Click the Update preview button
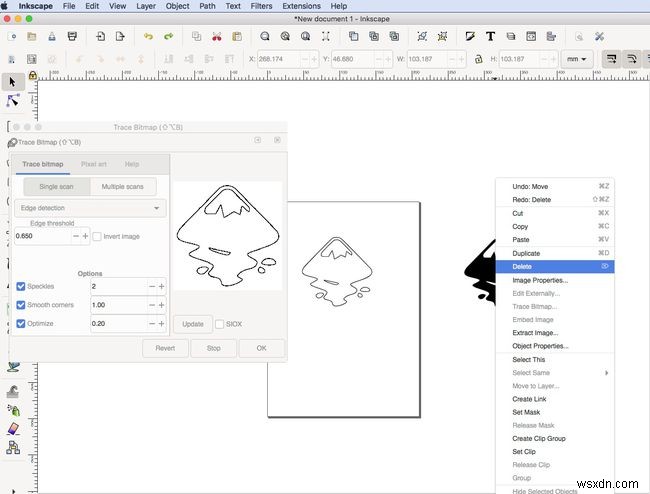650x494 pixels. [x=193, y=324]
